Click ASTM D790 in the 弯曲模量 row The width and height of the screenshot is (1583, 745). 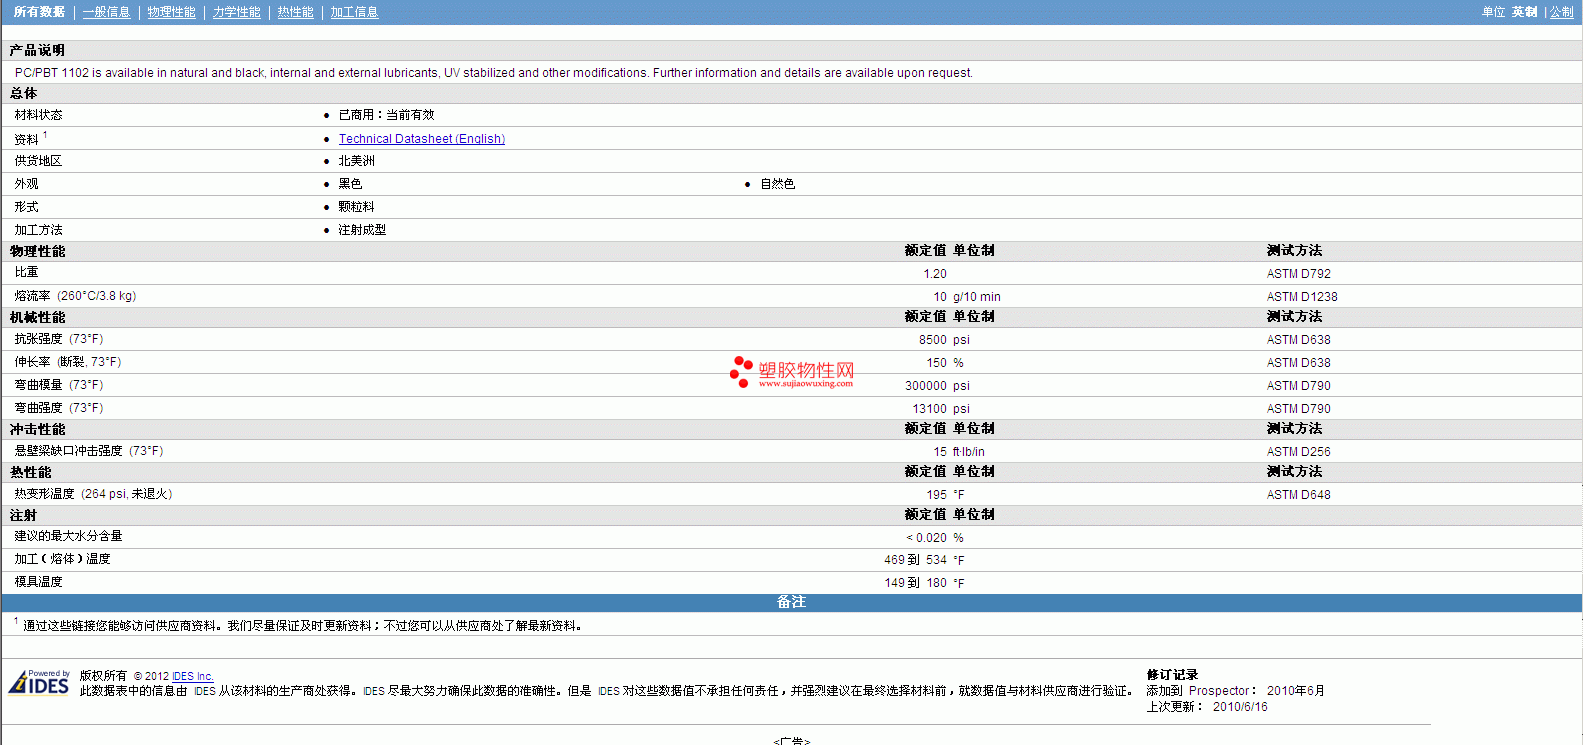click(1298, 386)
